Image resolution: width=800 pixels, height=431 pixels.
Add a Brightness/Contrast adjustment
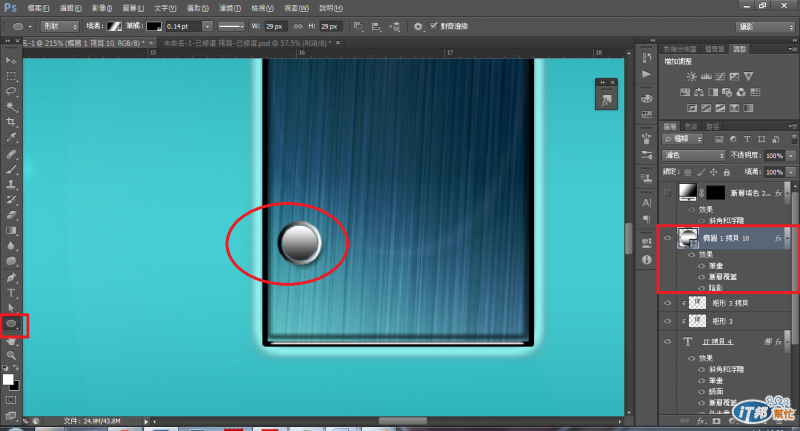click(x=691, y=77)
